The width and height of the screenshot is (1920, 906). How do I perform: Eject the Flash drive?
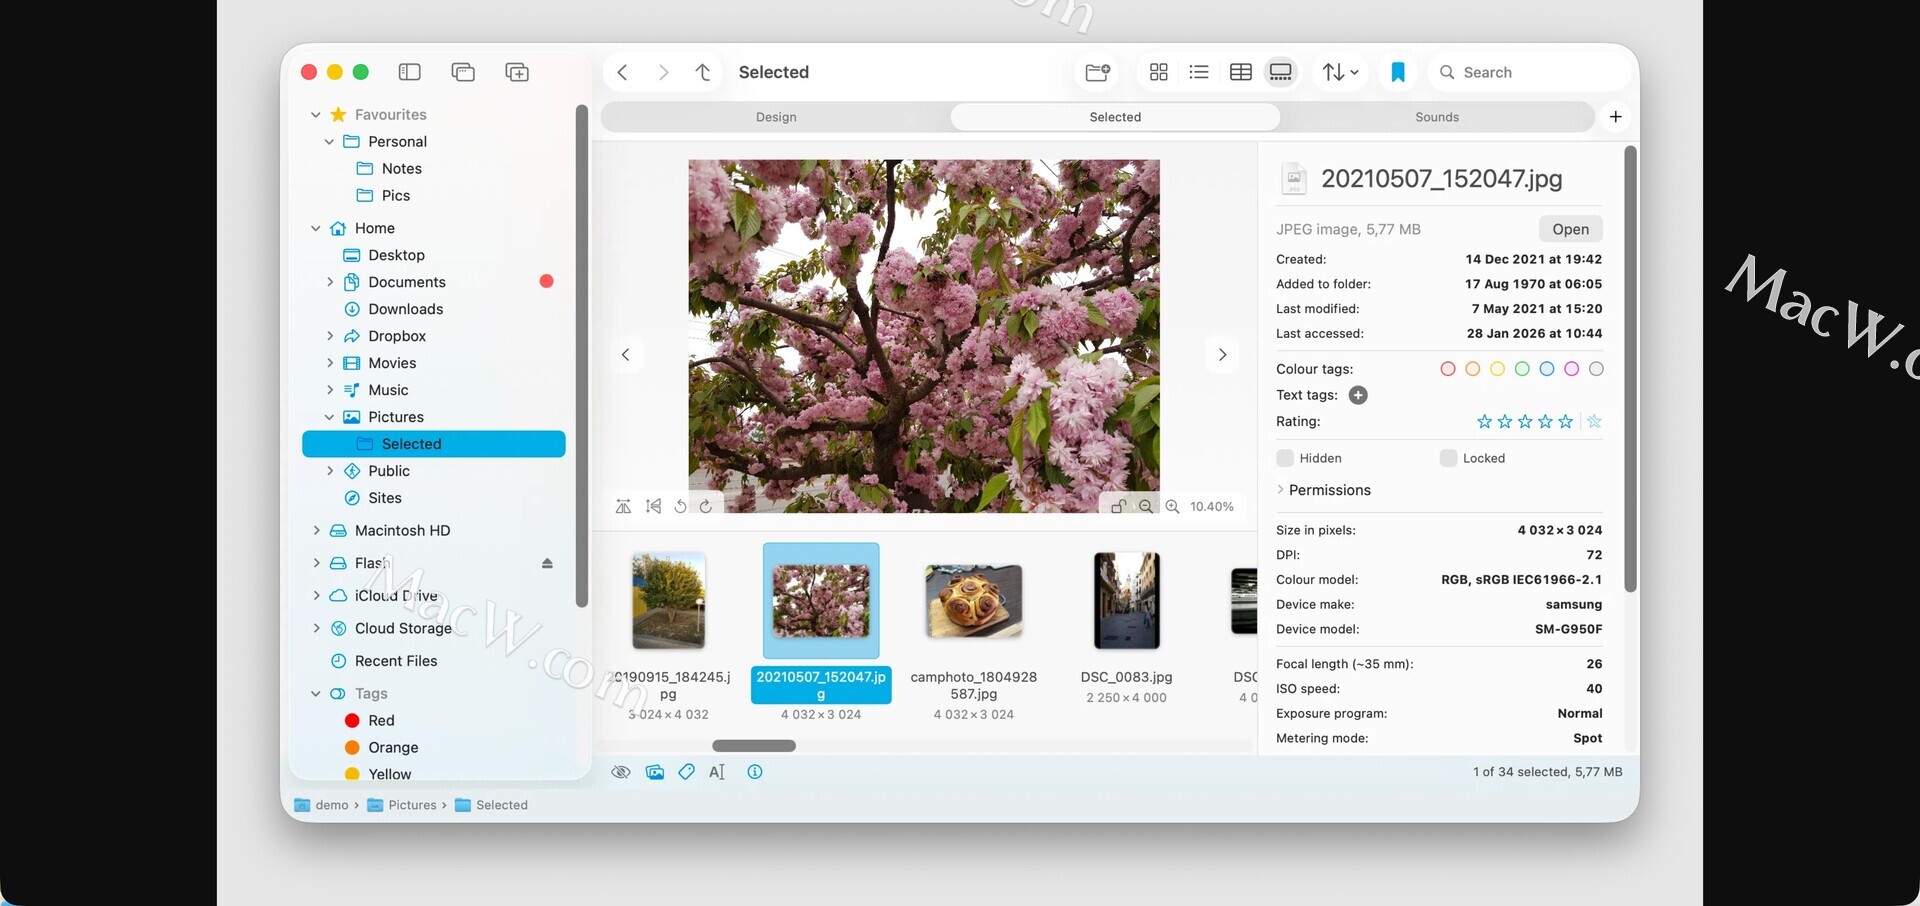point(547,563)
